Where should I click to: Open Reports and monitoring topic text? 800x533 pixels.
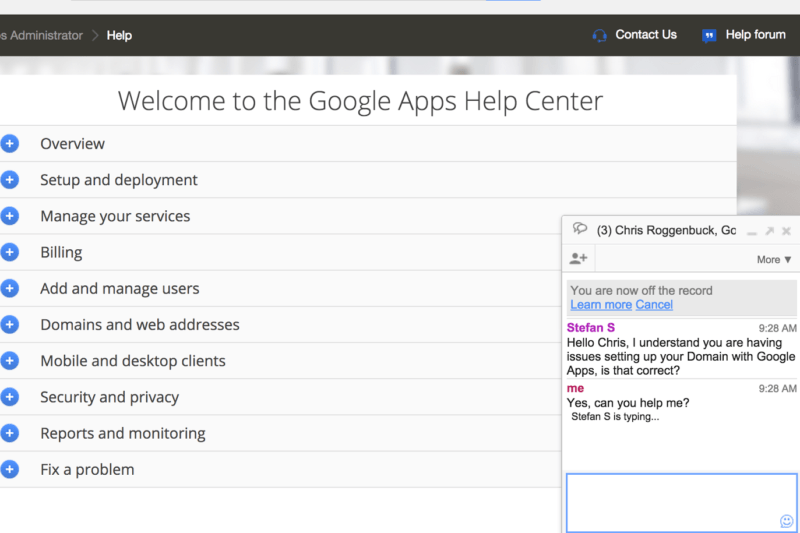coord(123,434)
